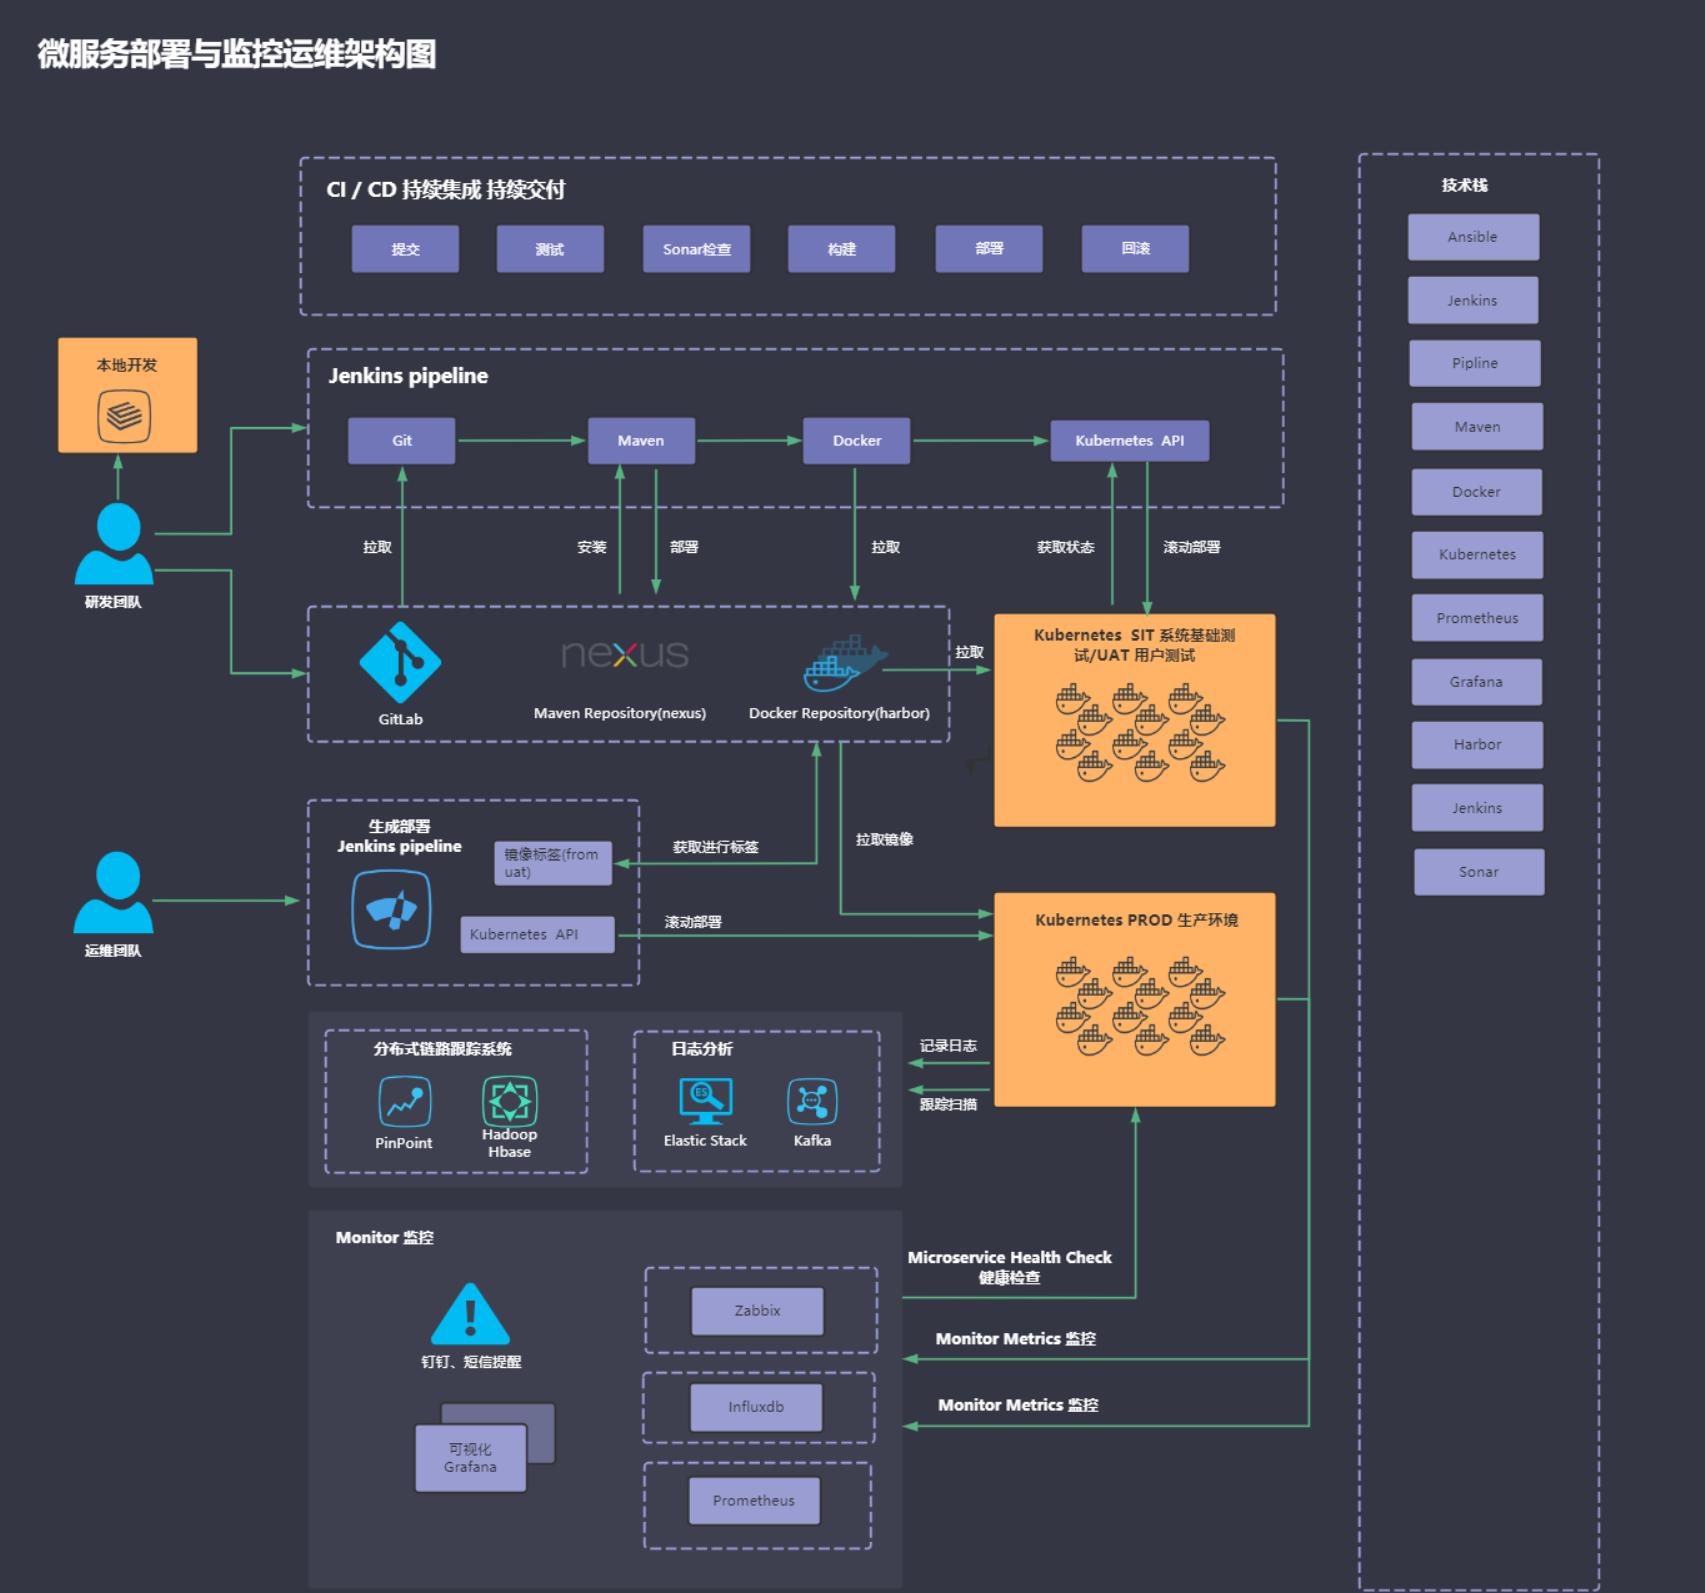
Task: Click the 测试 stage box
Action: coord(550,249)
